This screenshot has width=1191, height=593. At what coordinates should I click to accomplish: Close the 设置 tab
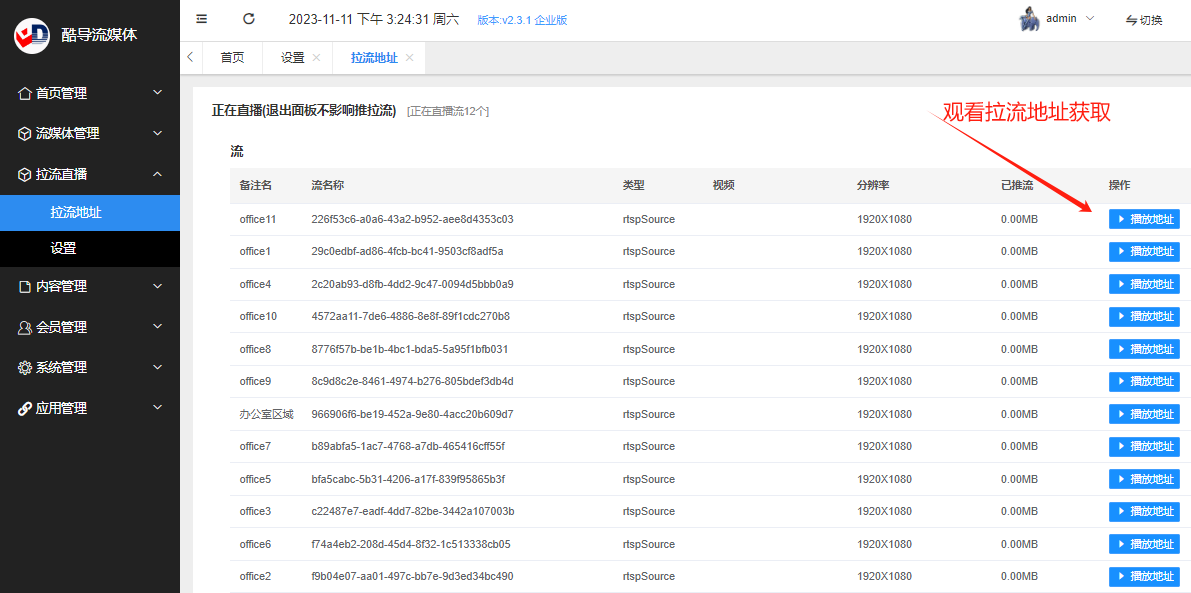point(317,58)
